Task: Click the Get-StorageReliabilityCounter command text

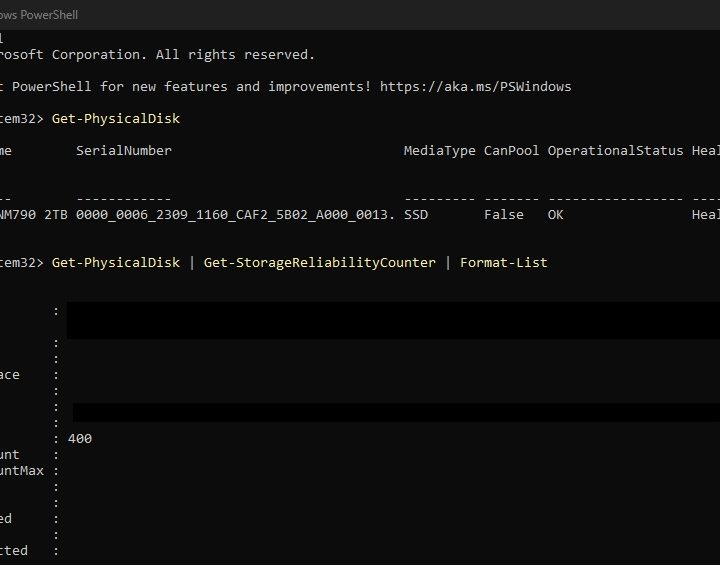Action: [320, 263]
